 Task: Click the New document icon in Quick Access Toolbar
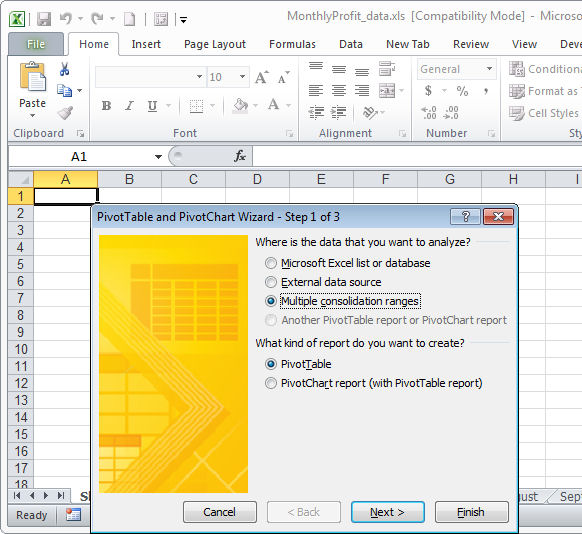pyautogui.click(x=129, y=19)
